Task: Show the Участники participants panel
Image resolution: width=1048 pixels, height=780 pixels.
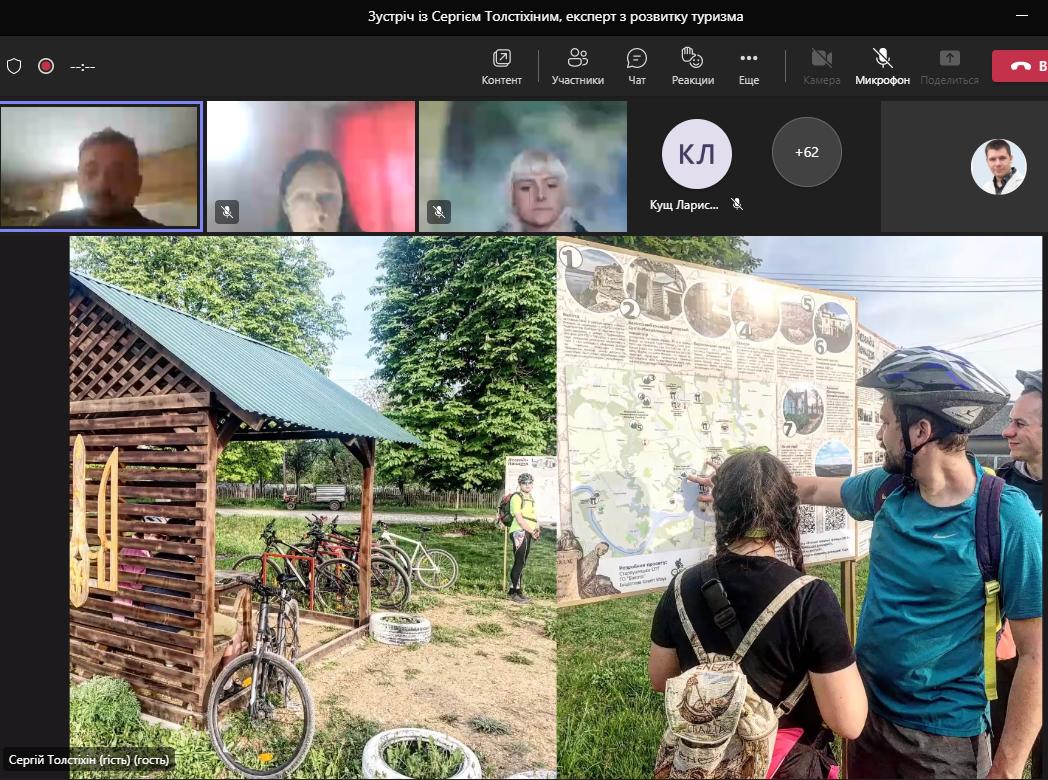Action: tap(577, 67)
